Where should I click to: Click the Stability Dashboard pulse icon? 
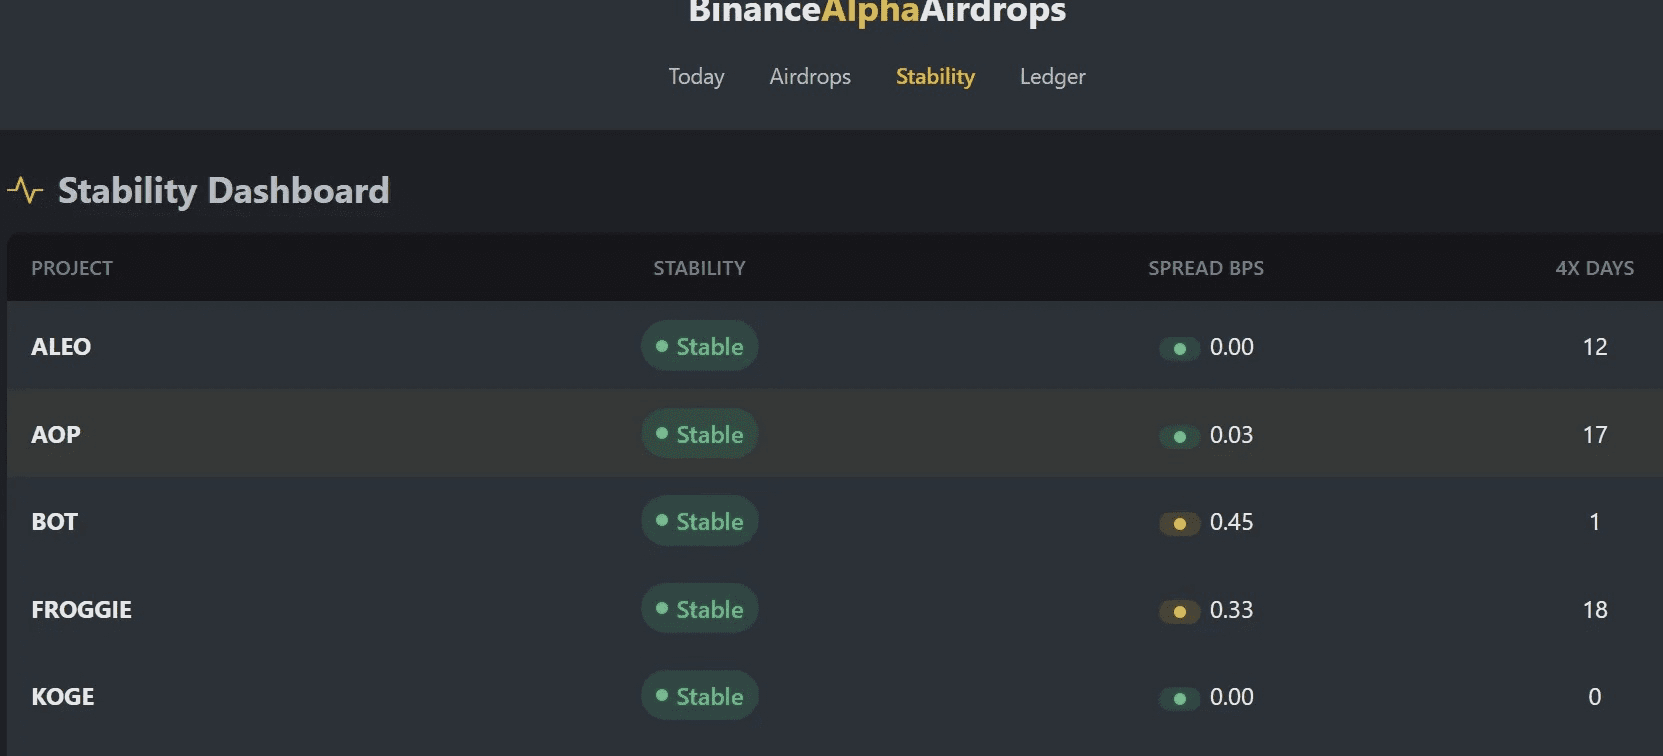coord(25,190)
